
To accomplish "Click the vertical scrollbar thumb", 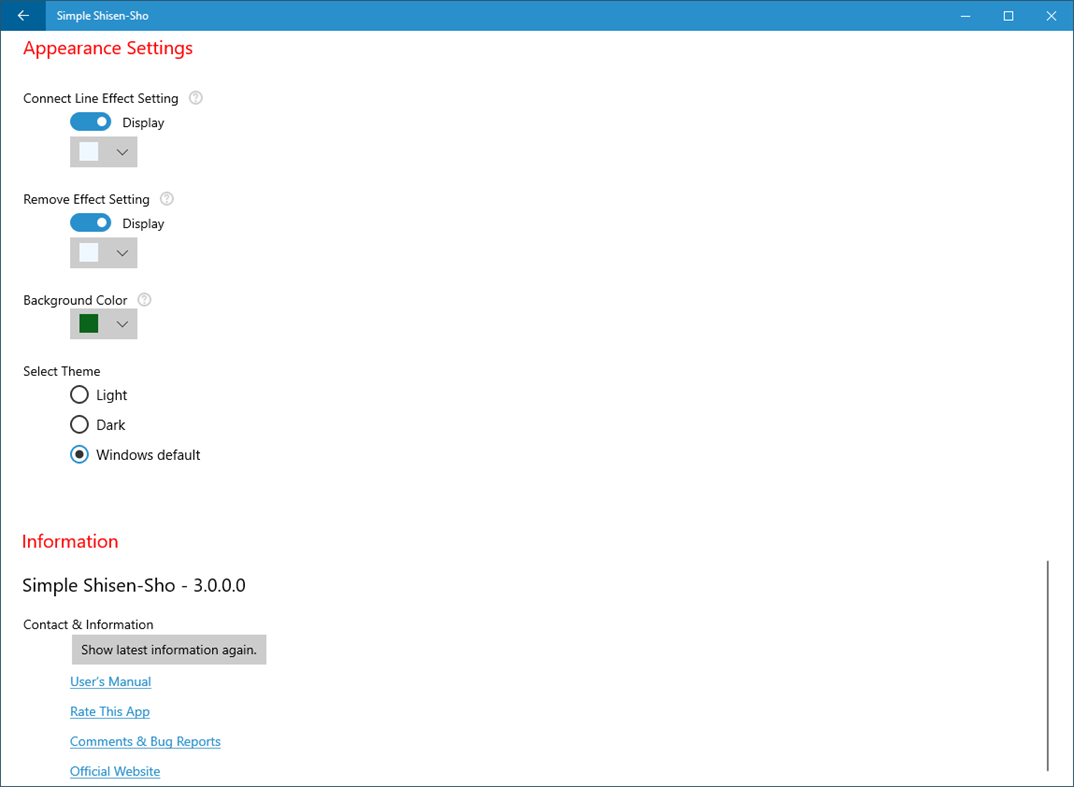I will [x=1047, y=666].
